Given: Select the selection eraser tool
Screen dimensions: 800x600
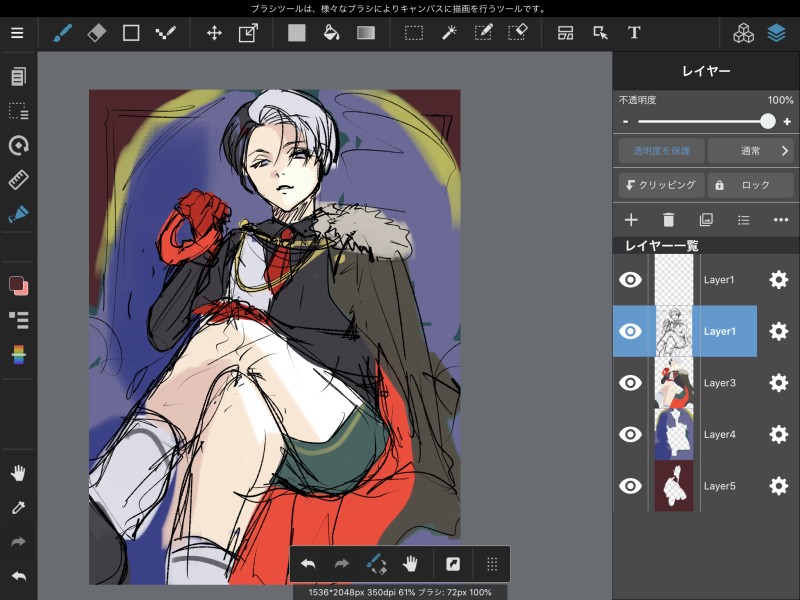Looking at the screenshot, I should [x=517, y=33].
